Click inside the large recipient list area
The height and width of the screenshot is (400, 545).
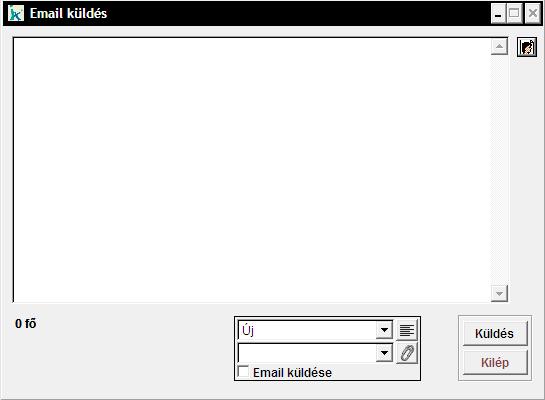[x=252, y=170]
